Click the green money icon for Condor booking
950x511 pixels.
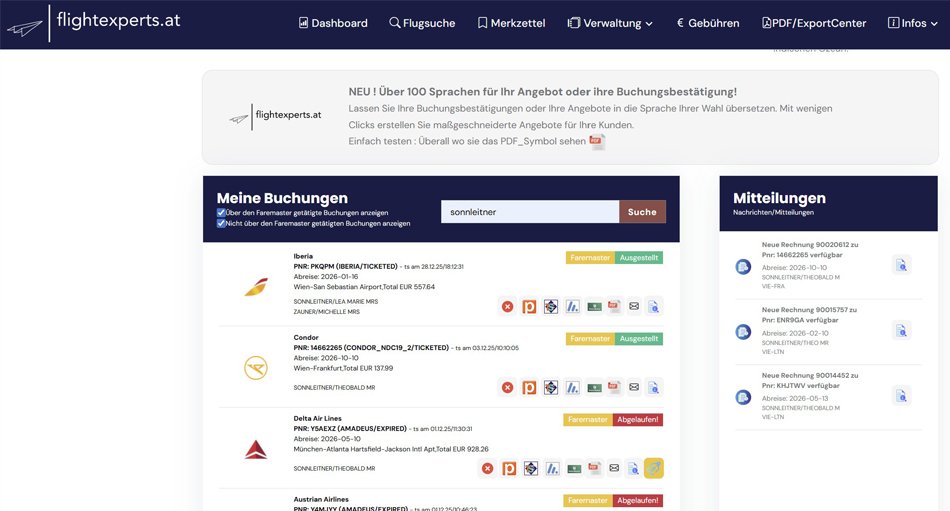coord(594,387)
